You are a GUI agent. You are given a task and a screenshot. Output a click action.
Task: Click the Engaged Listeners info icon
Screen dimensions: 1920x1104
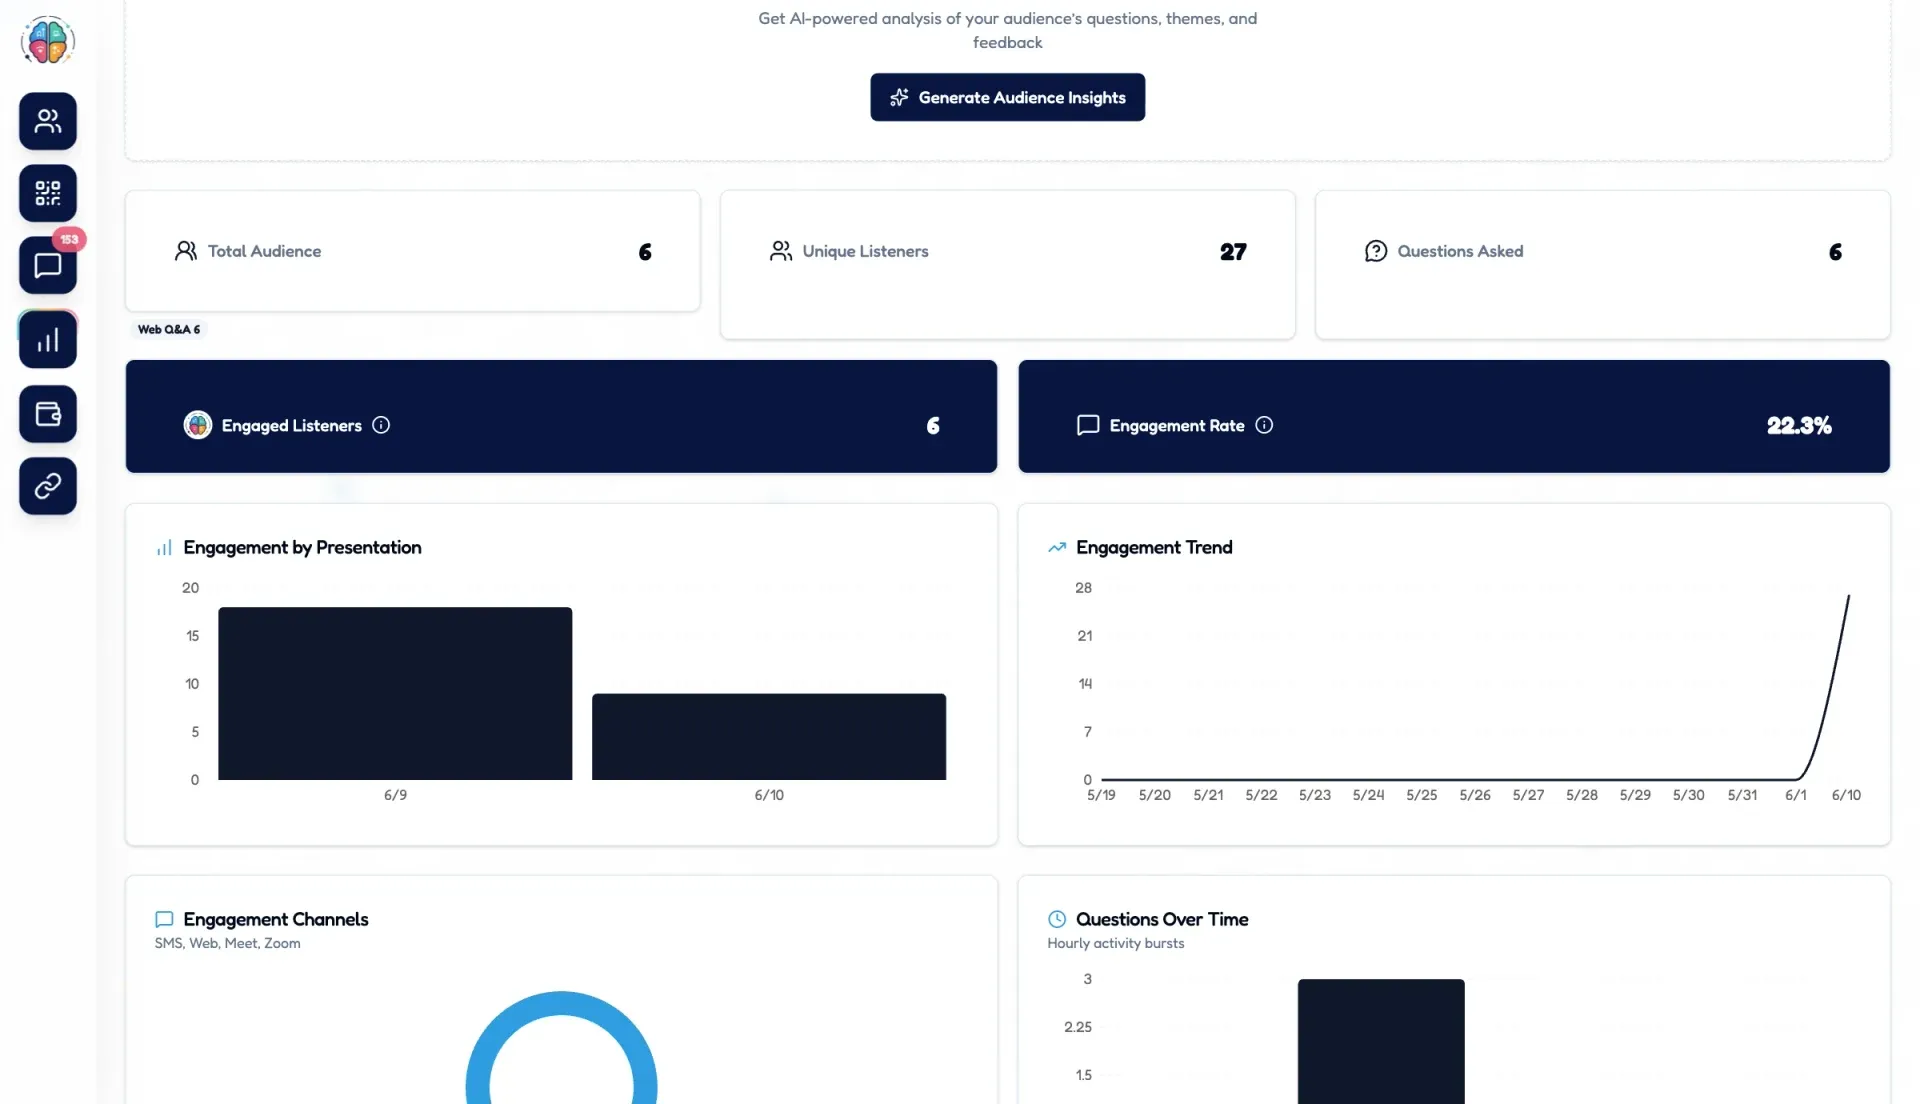[x=381, y=425]
